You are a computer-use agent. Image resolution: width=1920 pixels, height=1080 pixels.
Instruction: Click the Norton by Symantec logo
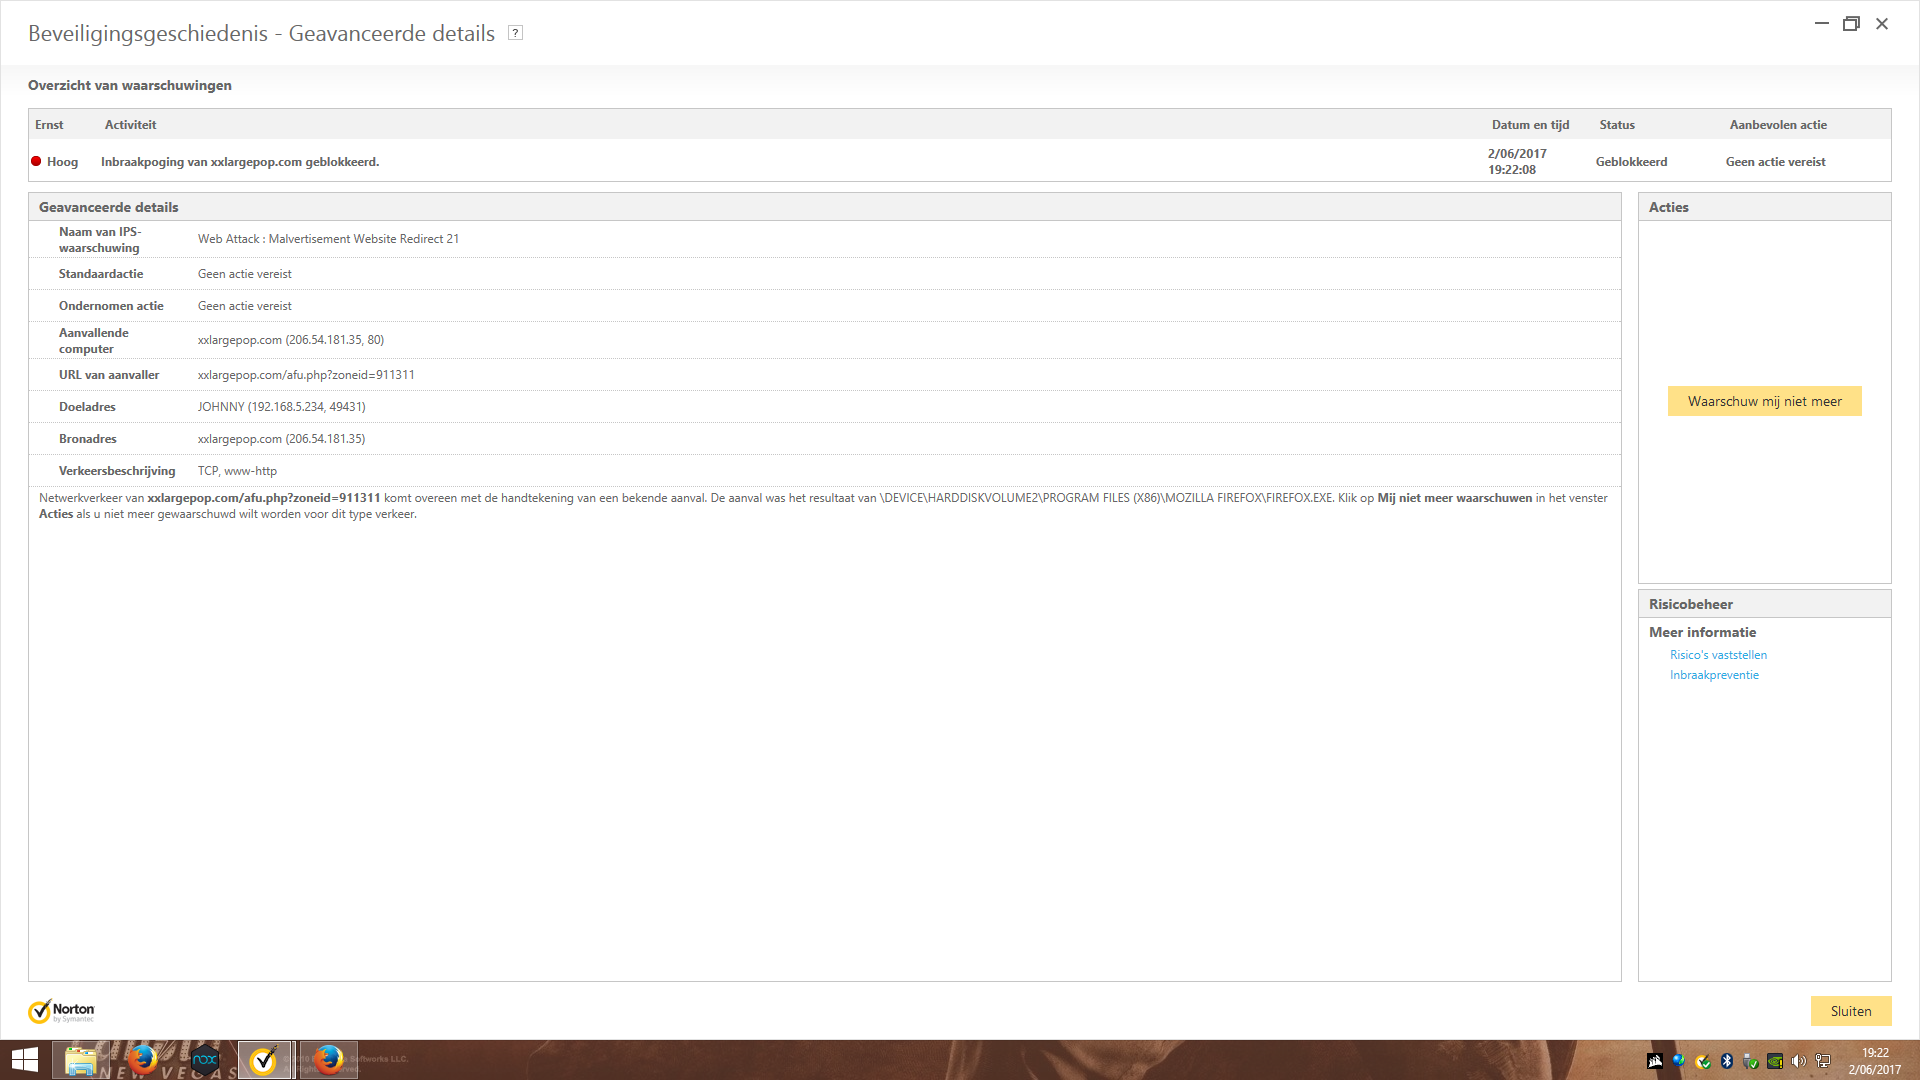[61, 1011]
